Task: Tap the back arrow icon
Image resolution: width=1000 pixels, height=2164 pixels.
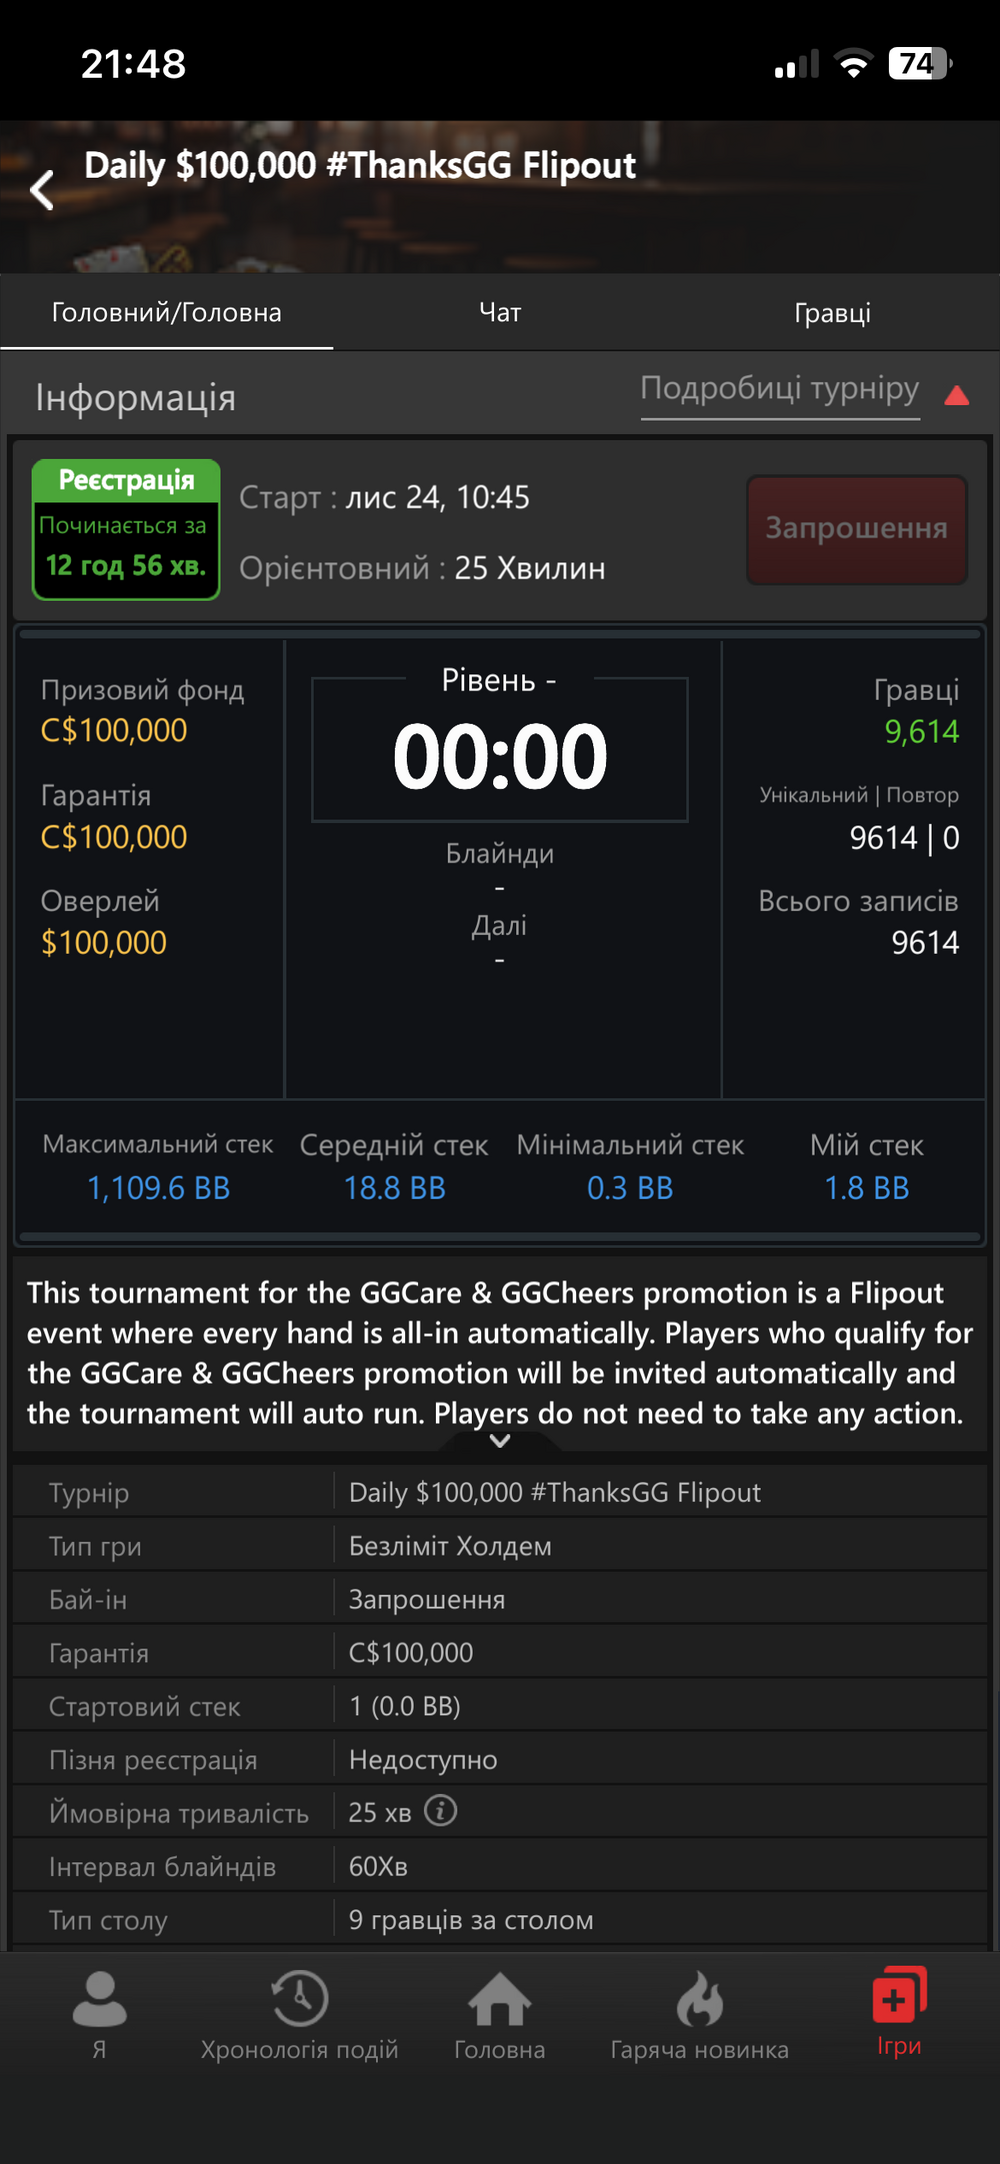Action: pyautogui.click(x=42, y=189)
